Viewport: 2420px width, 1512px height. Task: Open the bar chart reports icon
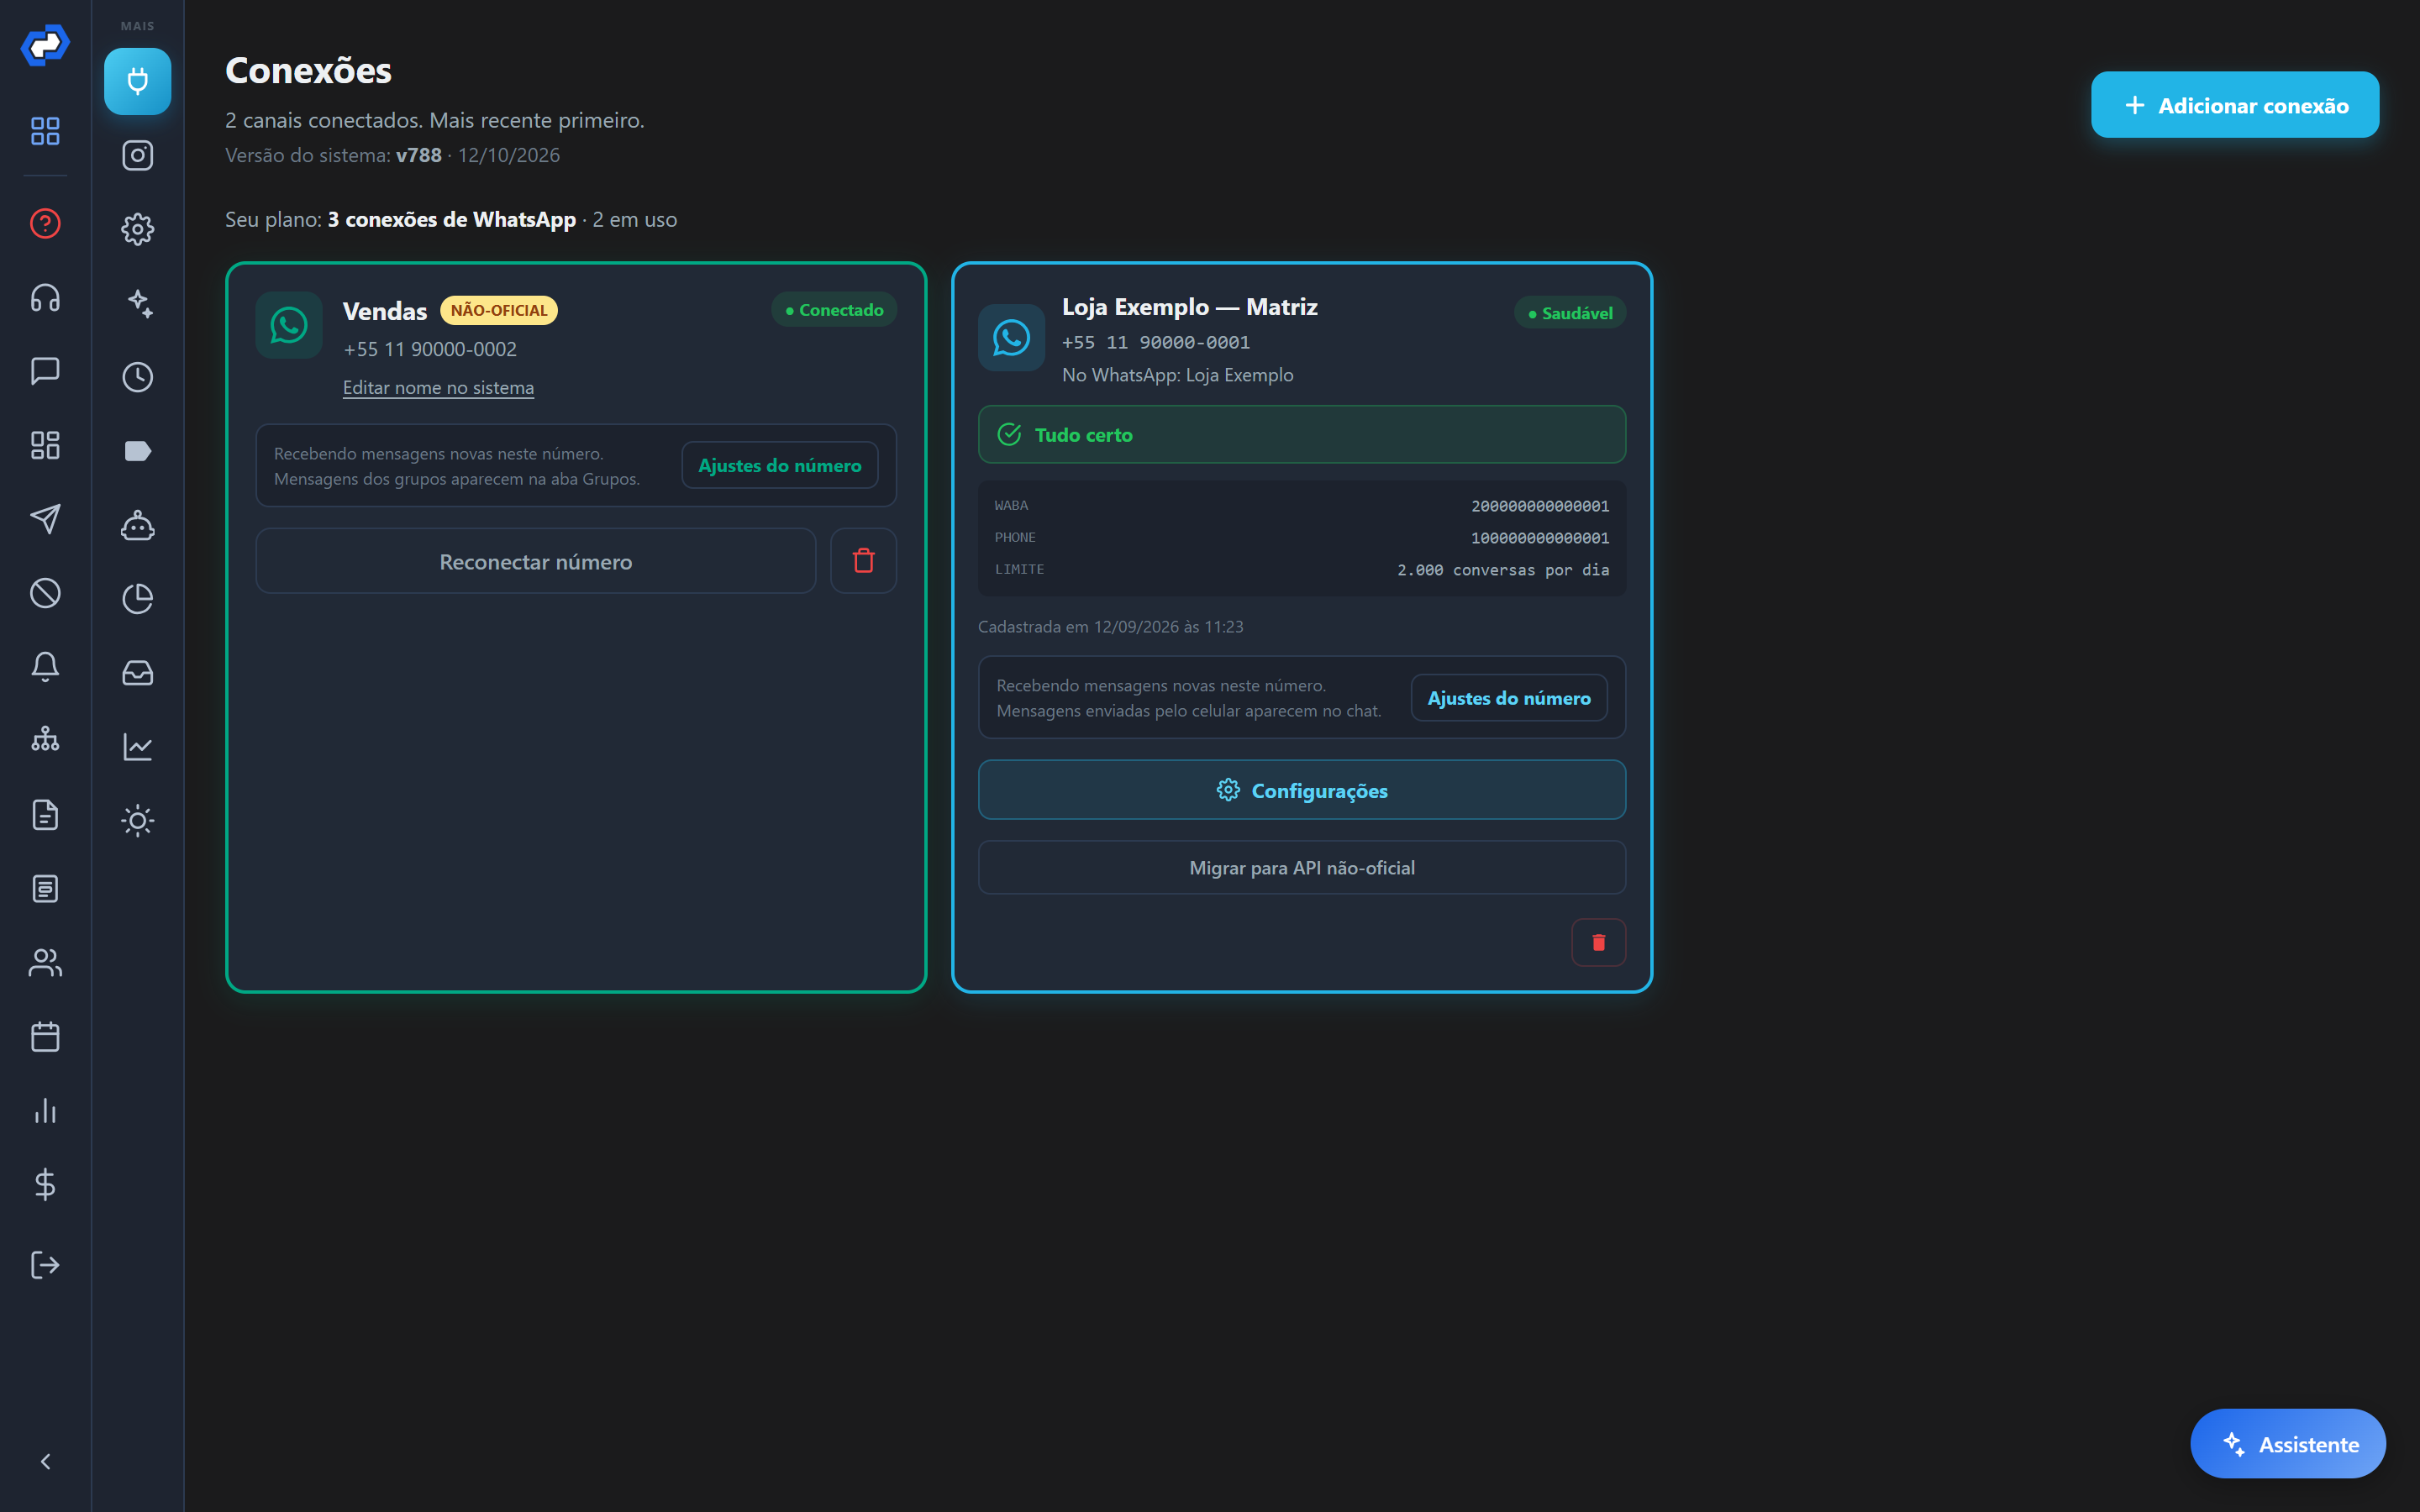click(x=45, y=1111)
